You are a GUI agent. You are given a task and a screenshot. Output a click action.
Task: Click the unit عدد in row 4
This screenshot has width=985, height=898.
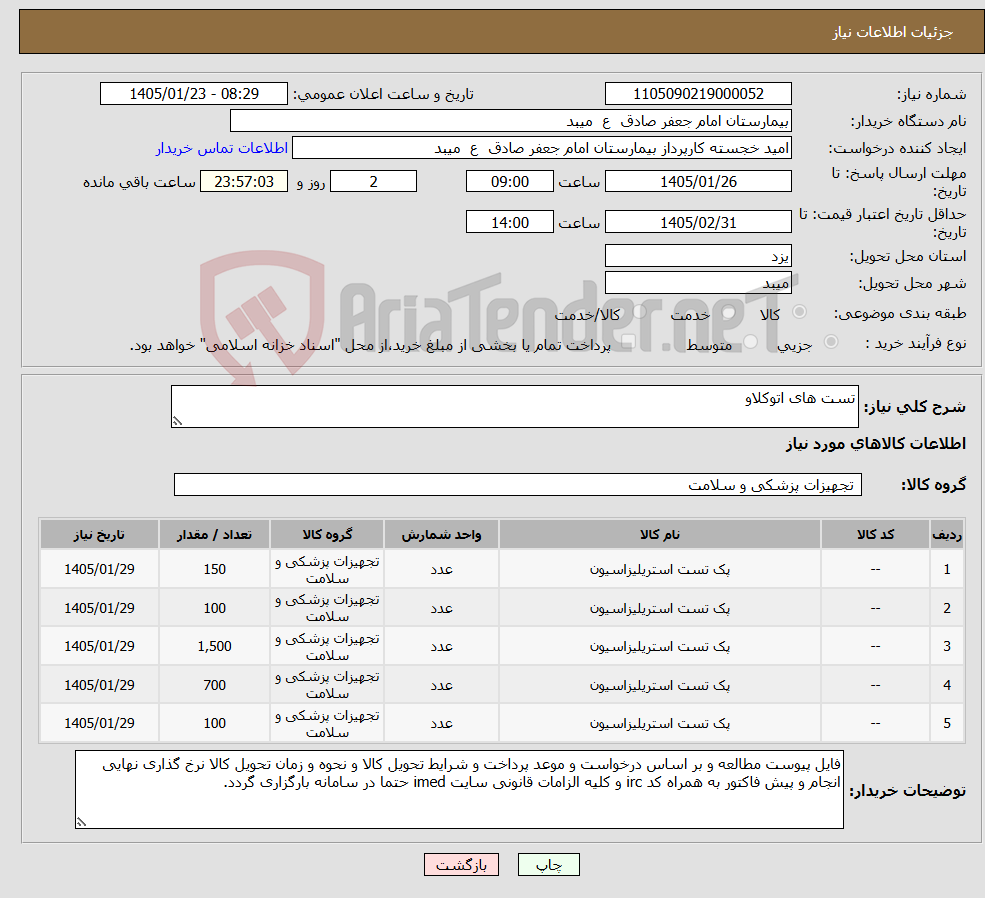point(442,685)
